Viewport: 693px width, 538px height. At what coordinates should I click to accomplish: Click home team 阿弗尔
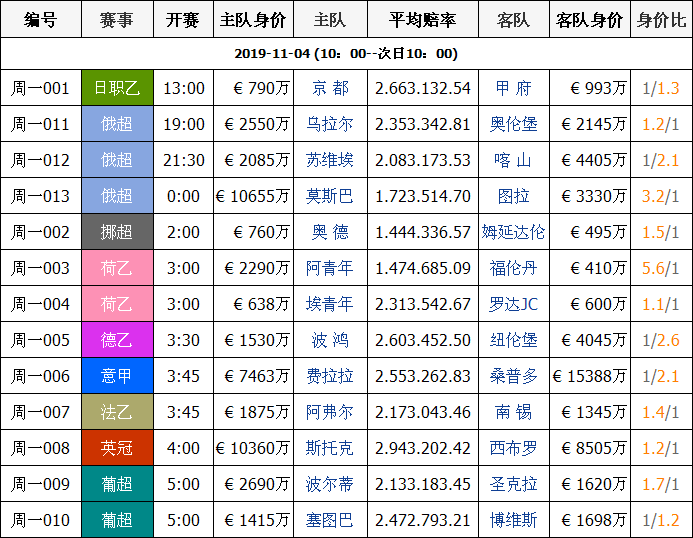(330, 412)
